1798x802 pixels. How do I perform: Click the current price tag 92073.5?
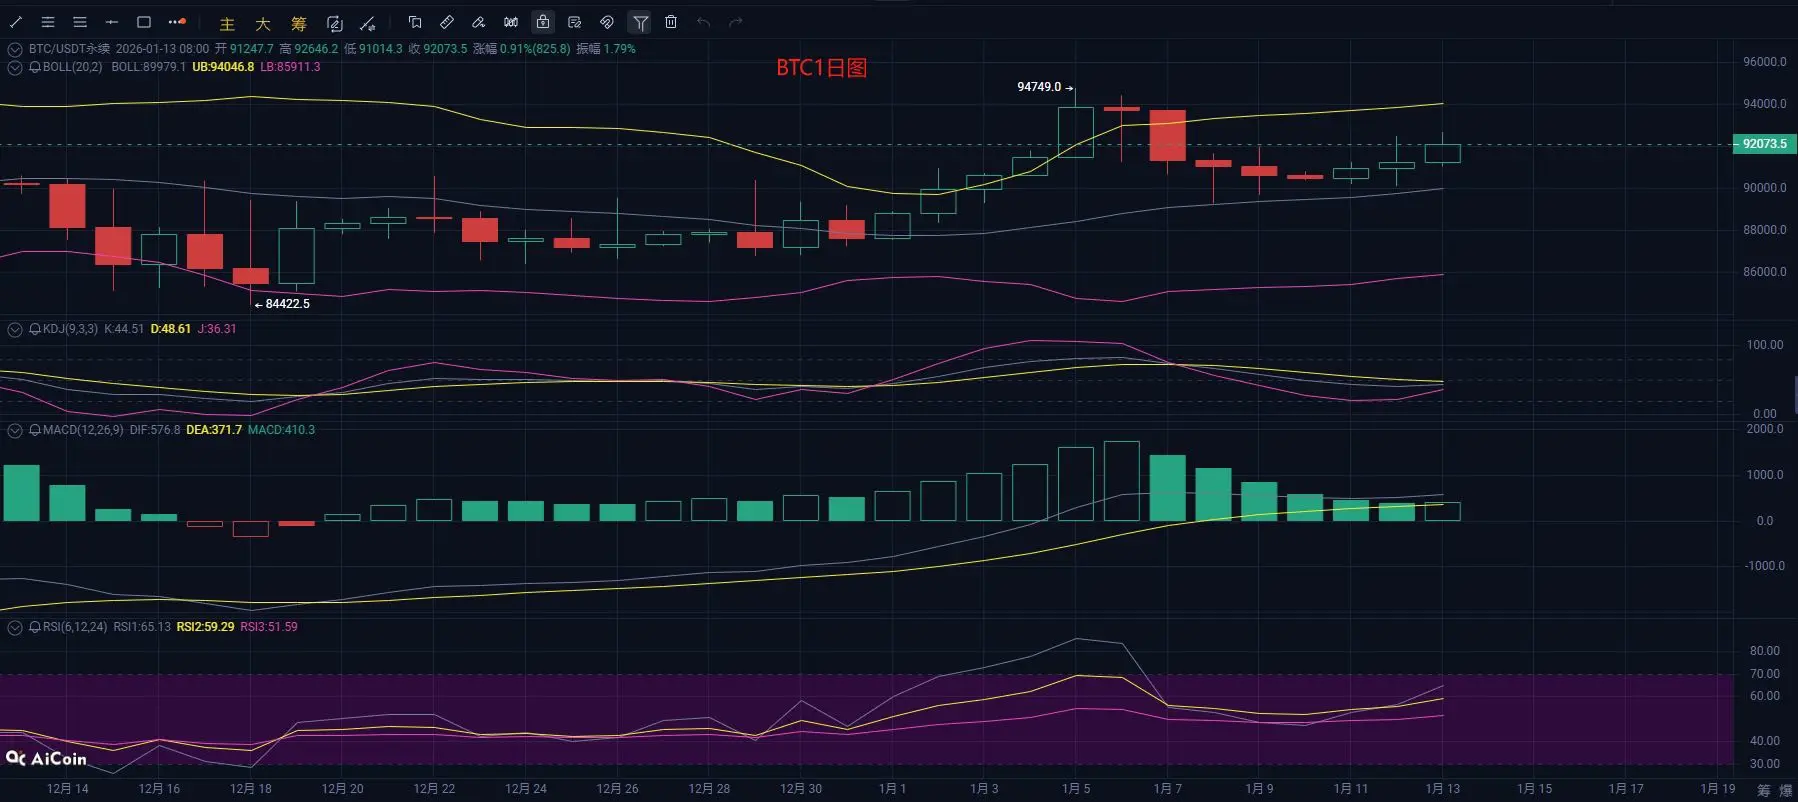click(1764, 144)
